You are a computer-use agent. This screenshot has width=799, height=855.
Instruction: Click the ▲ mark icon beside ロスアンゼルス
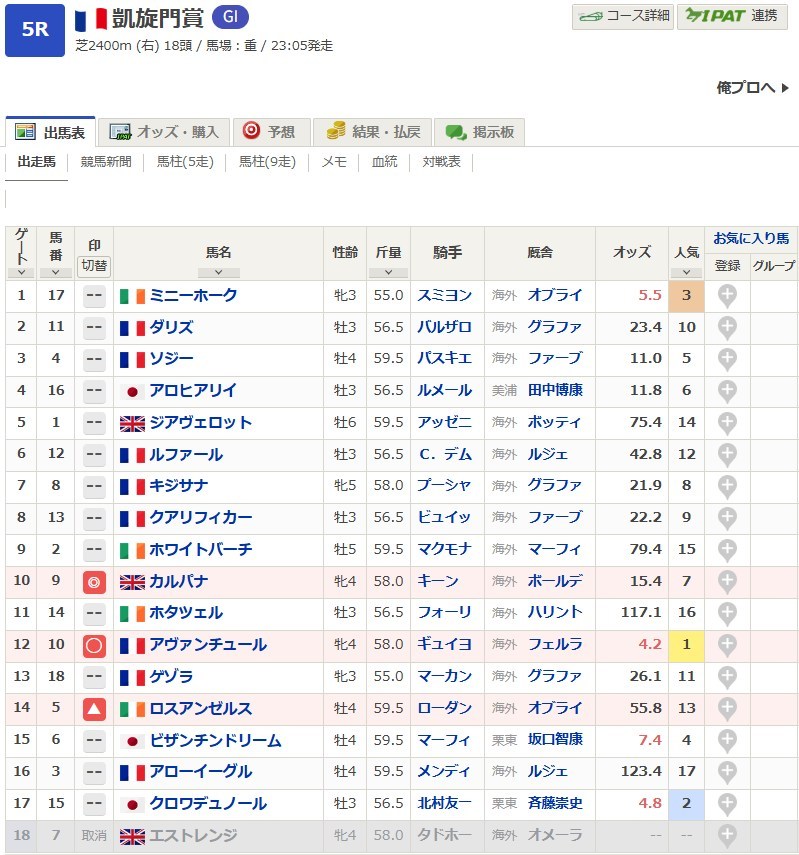94,709
